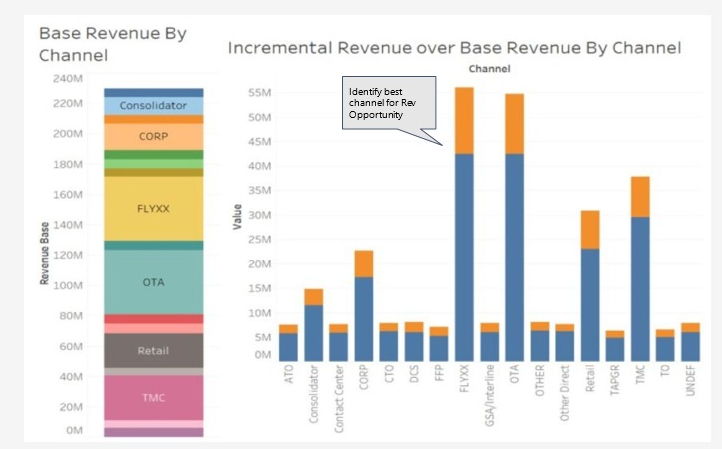Select the orange portion of OTA bar
The image size is (722, 449).
point(514,123)
